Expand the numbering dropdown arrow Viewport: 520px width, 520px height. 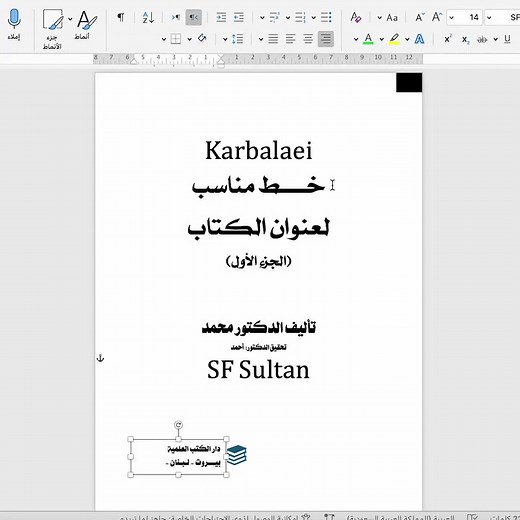[288, 18]
